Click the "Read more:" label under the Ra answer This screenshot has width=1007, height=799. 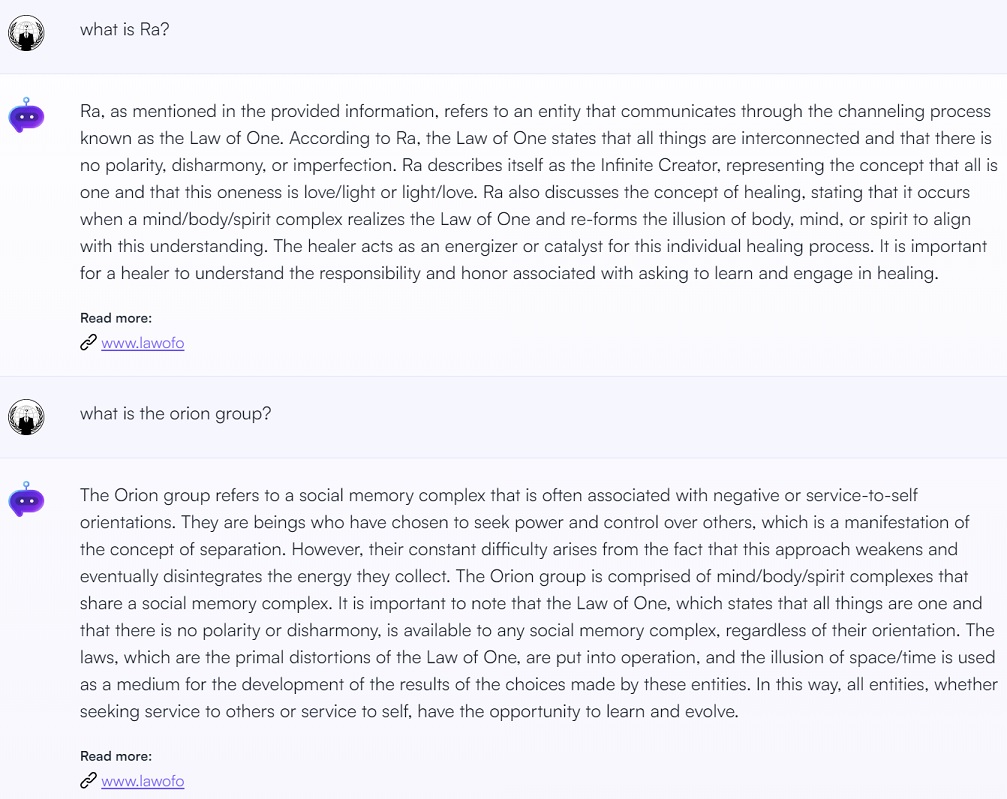pos(116,318)
